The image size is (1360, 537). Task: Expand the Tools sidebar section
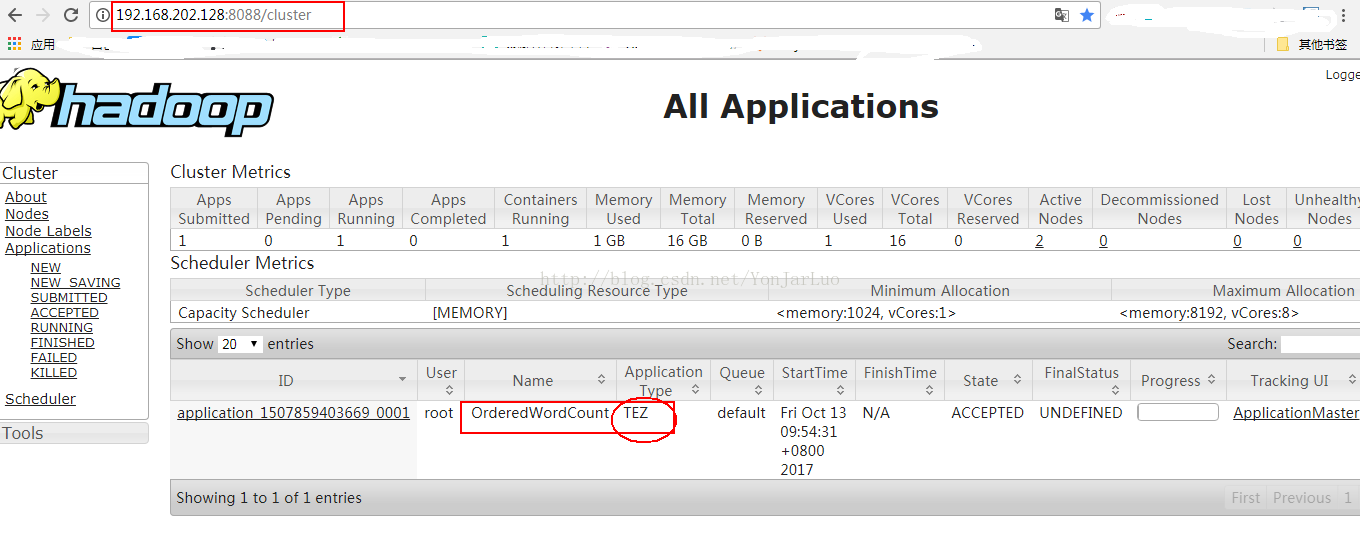74,433
